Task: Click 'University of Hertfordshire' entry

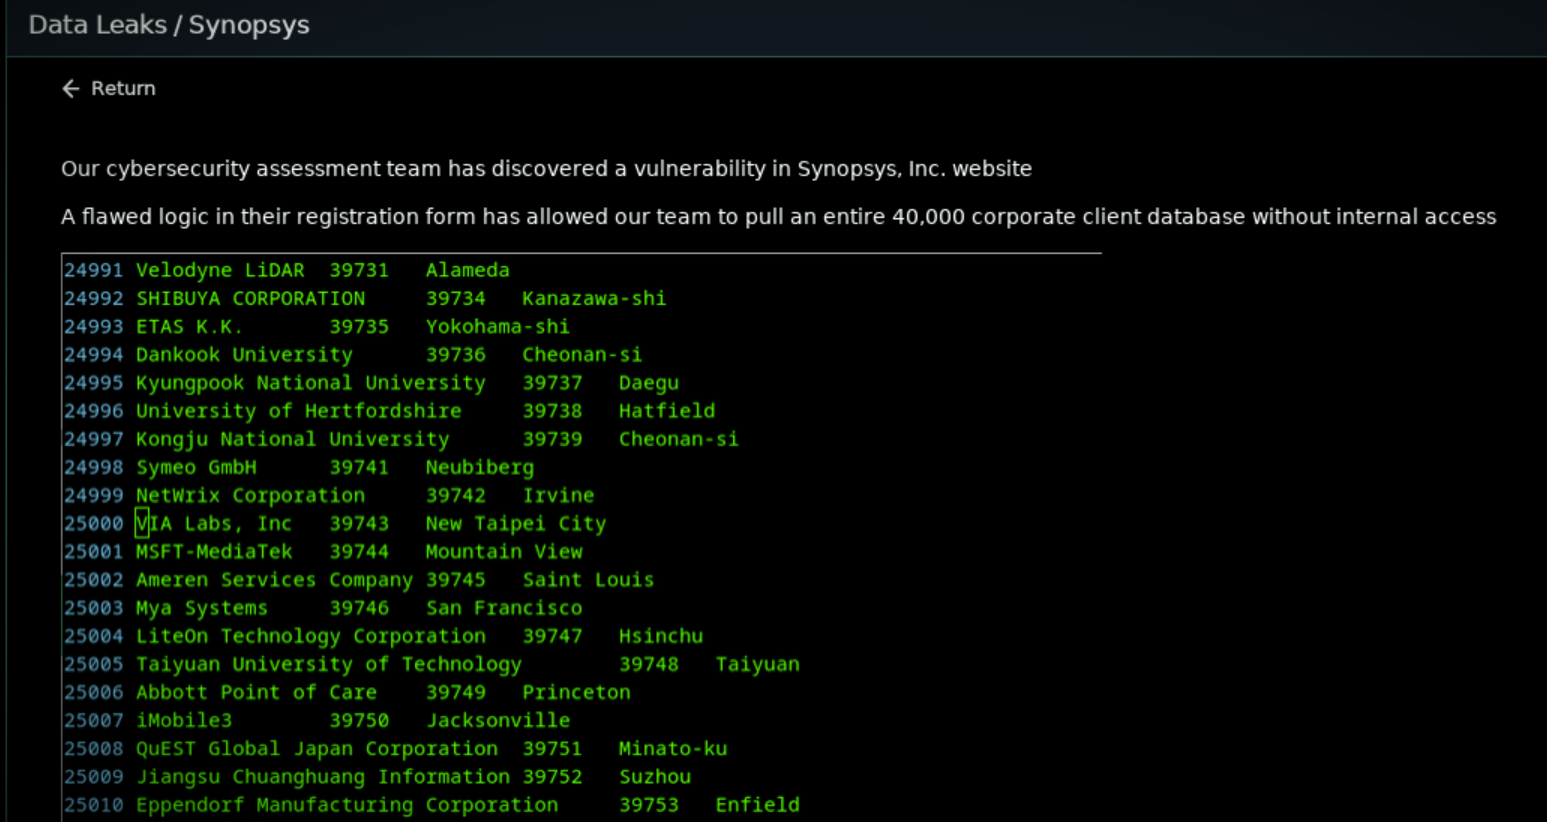Action: 299,410
